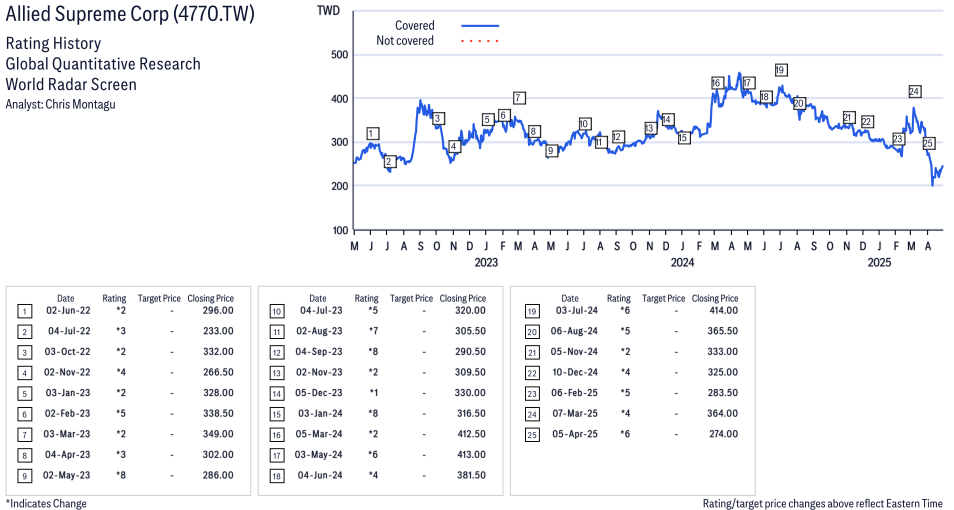This screenshot has height=510, width=954.
Task: Click Target Price header in the first table
Action: point(159,298)
